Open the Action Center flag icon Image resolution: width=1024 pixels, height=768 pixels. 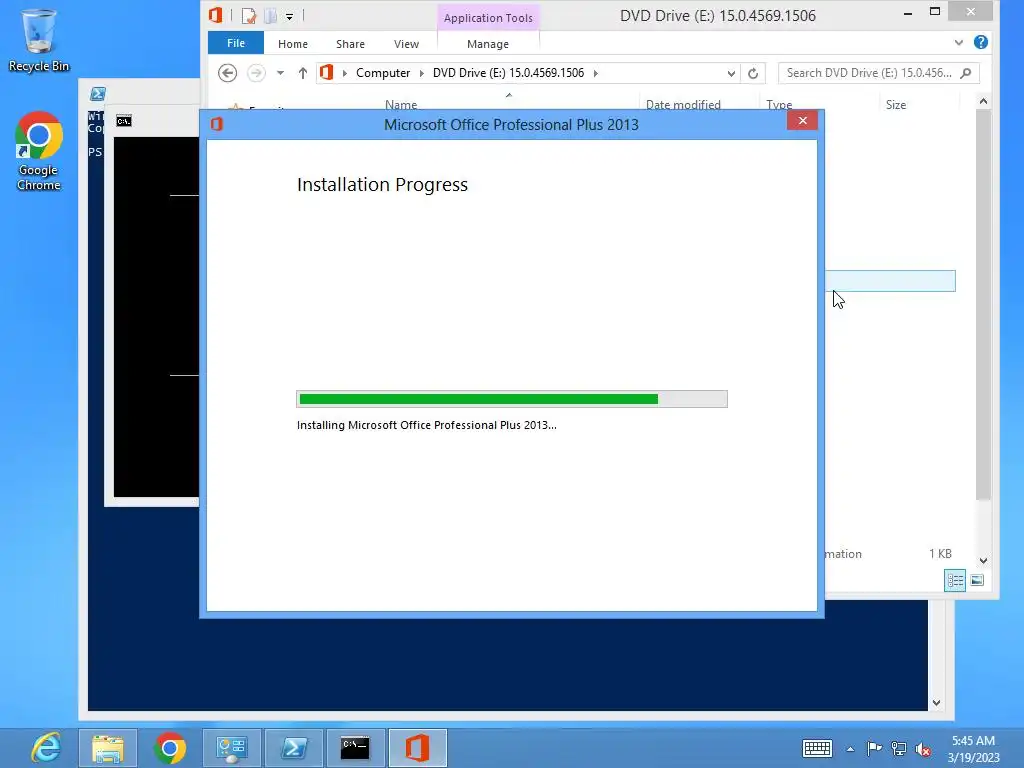tap(874, 748)
